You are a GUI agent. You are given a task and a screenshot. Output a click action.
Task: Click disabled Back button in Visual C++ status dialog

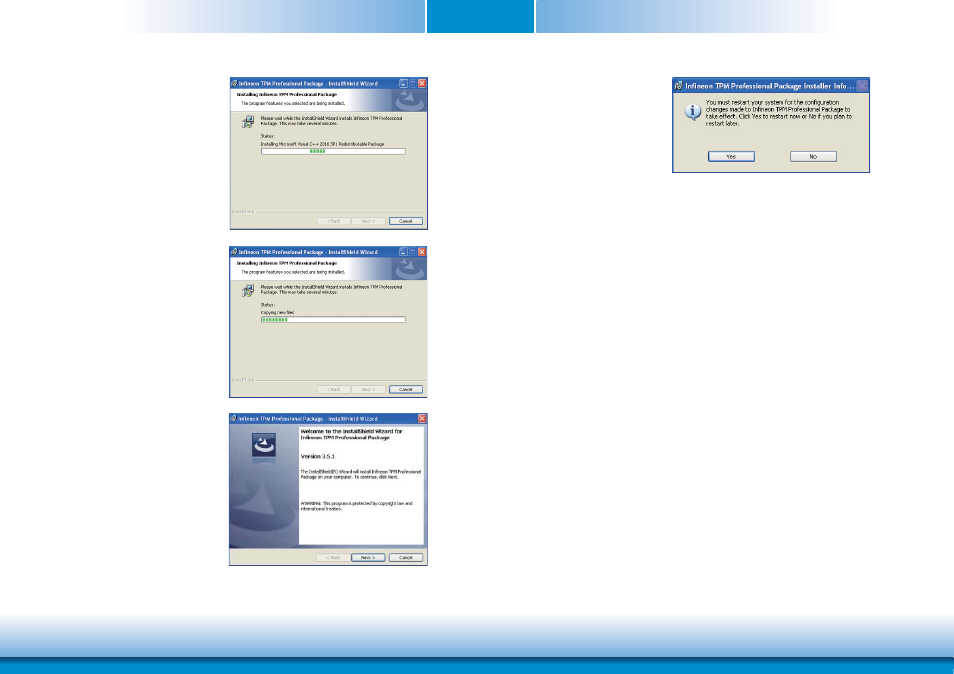point(333,221)
